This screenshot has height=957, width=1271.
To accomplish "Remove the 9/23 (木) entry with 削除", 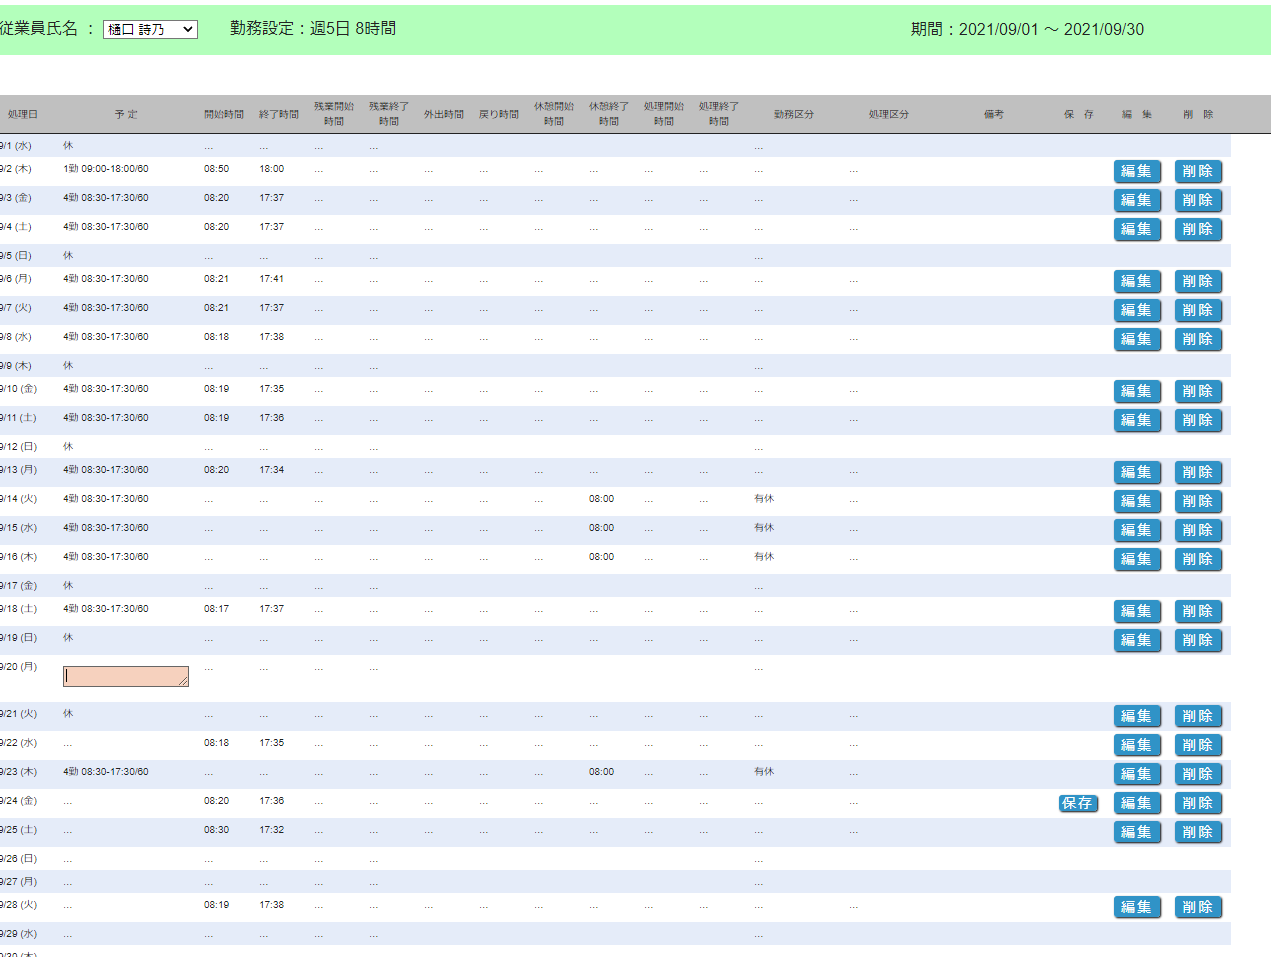I will coord(1198,774).
